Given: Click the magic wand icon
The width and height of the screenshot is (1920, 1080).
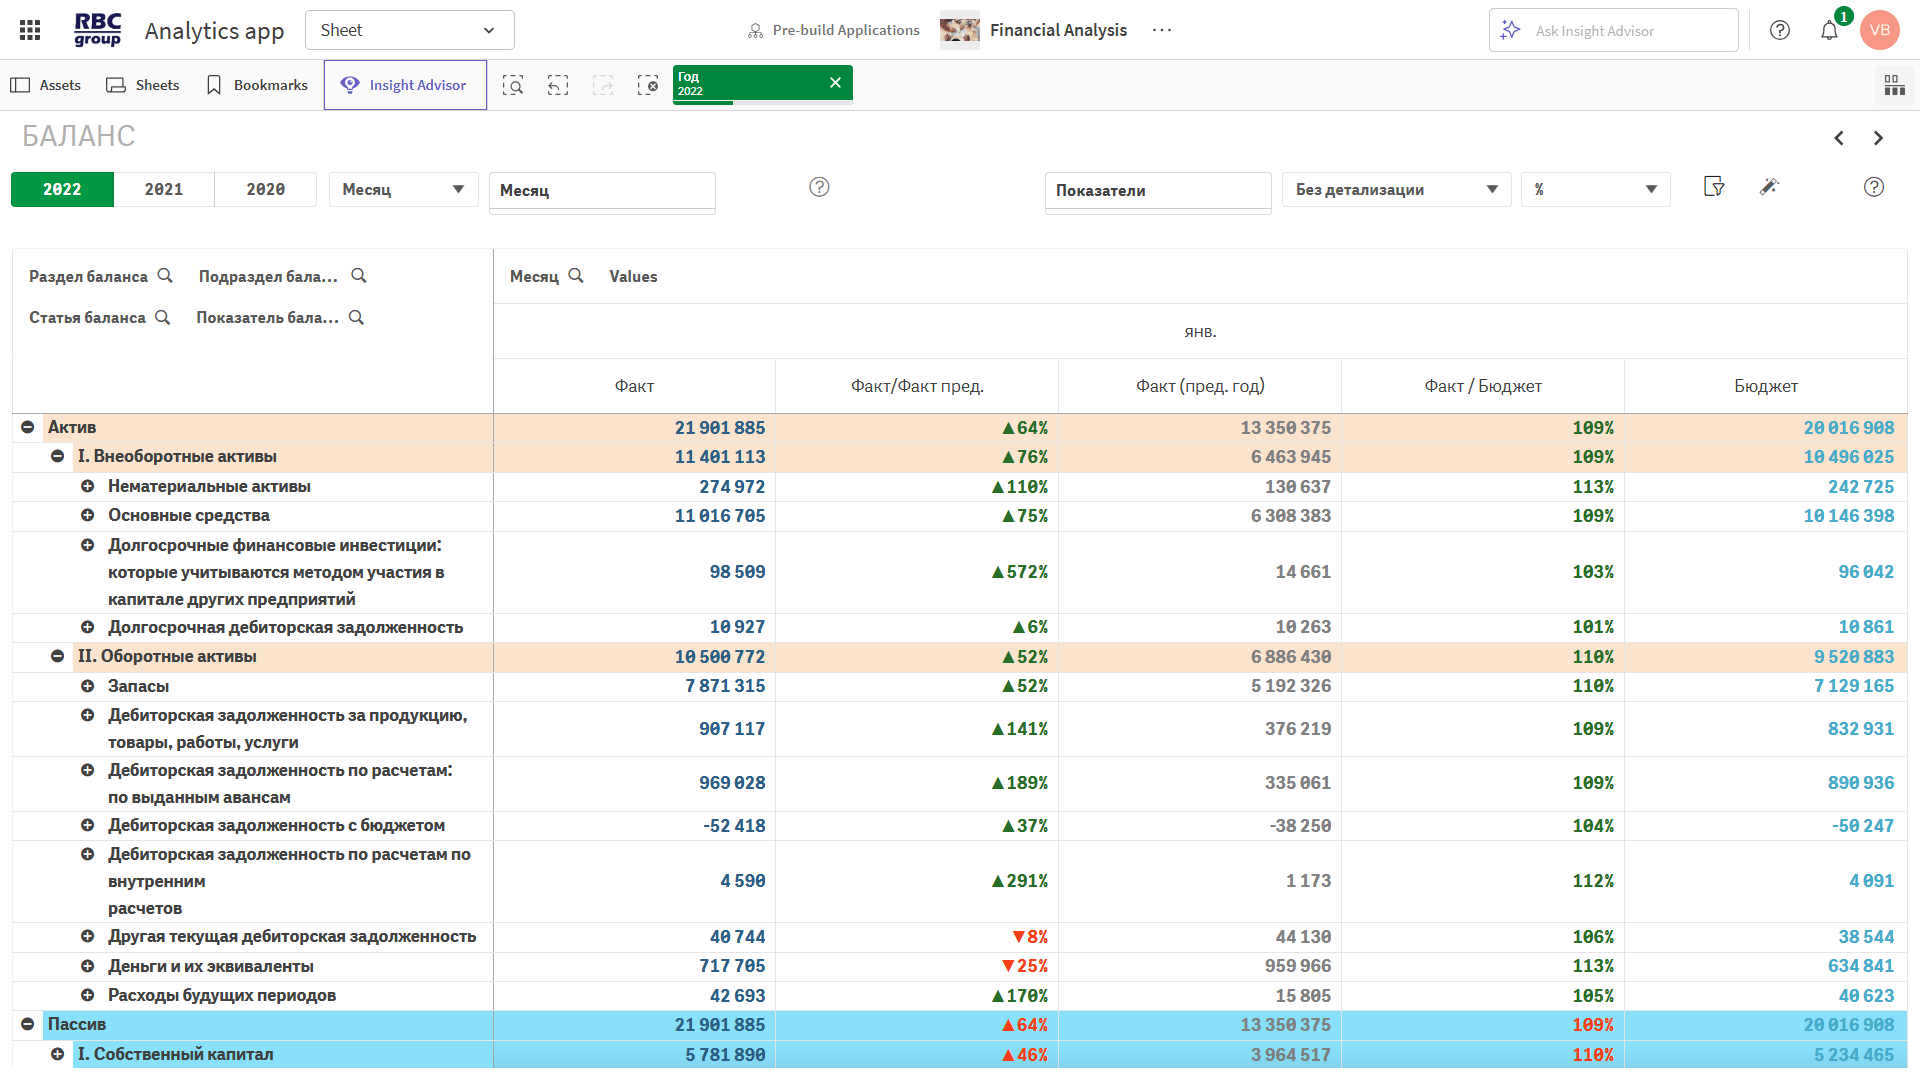Looking at the screenshot, I should coord(1769,187).
